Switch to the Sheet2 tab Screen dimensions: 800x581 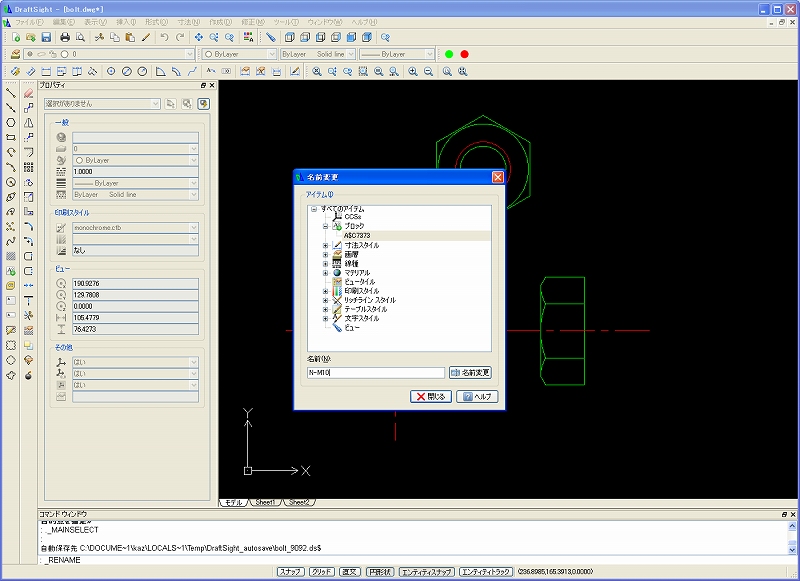[x=299, y=502]
